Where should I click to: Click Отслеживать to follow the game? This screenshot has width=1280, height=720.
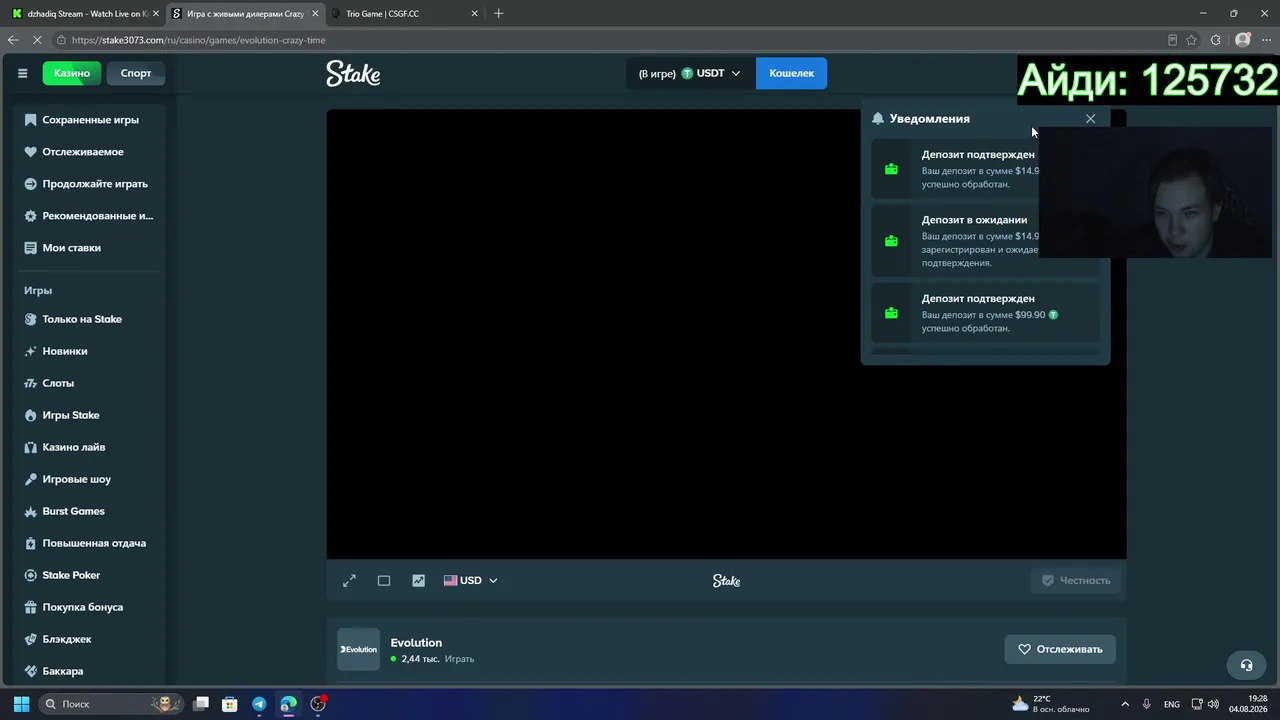point(1060,649)
